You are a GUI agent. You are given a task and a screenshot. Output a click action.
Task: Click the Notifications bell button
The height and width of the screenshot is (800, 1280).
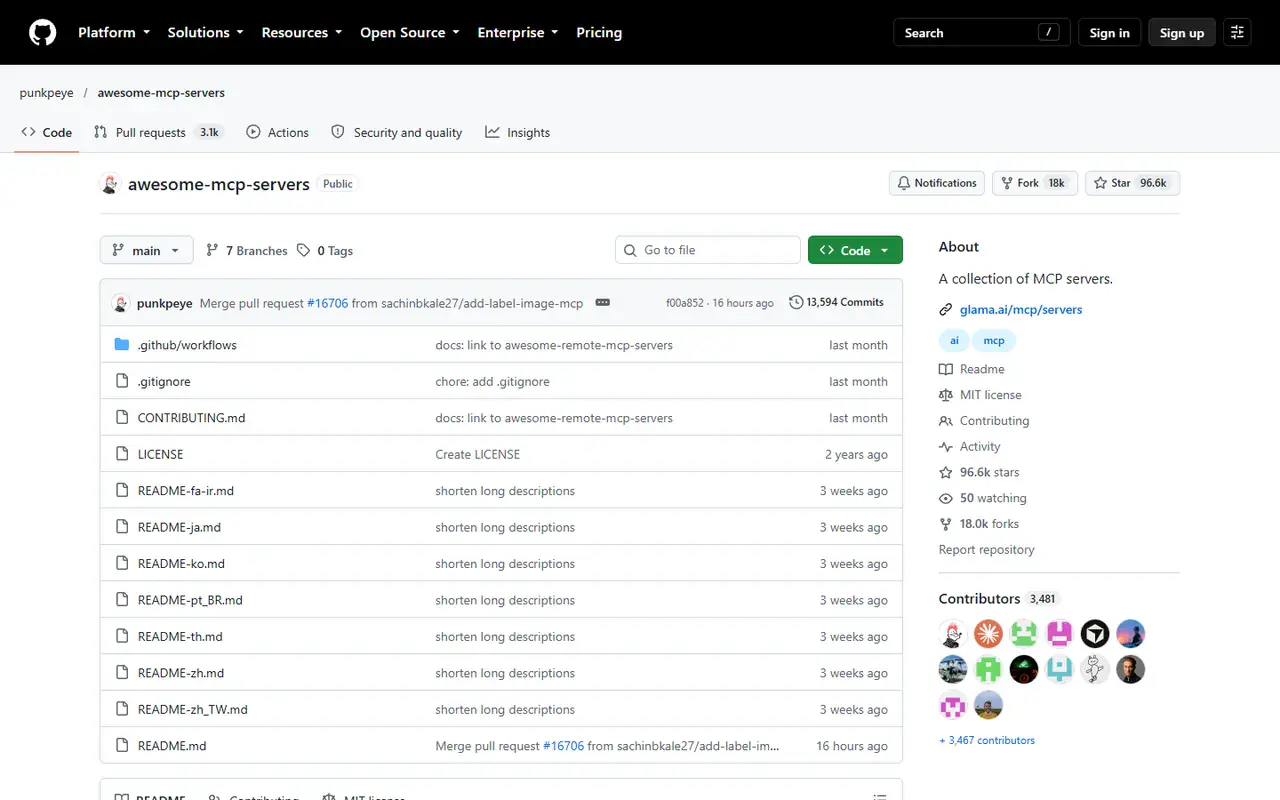[x=936, y=183]
